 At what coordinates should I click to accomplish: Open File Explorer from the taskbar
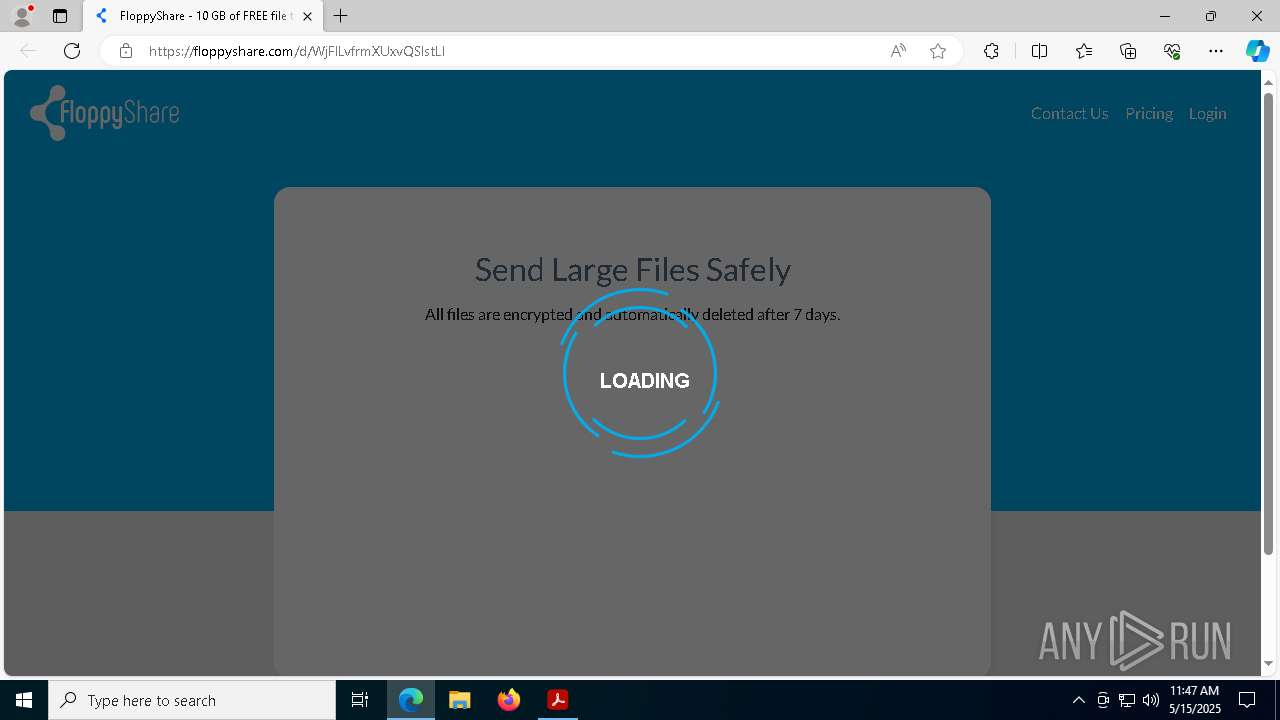pos(459,700)
